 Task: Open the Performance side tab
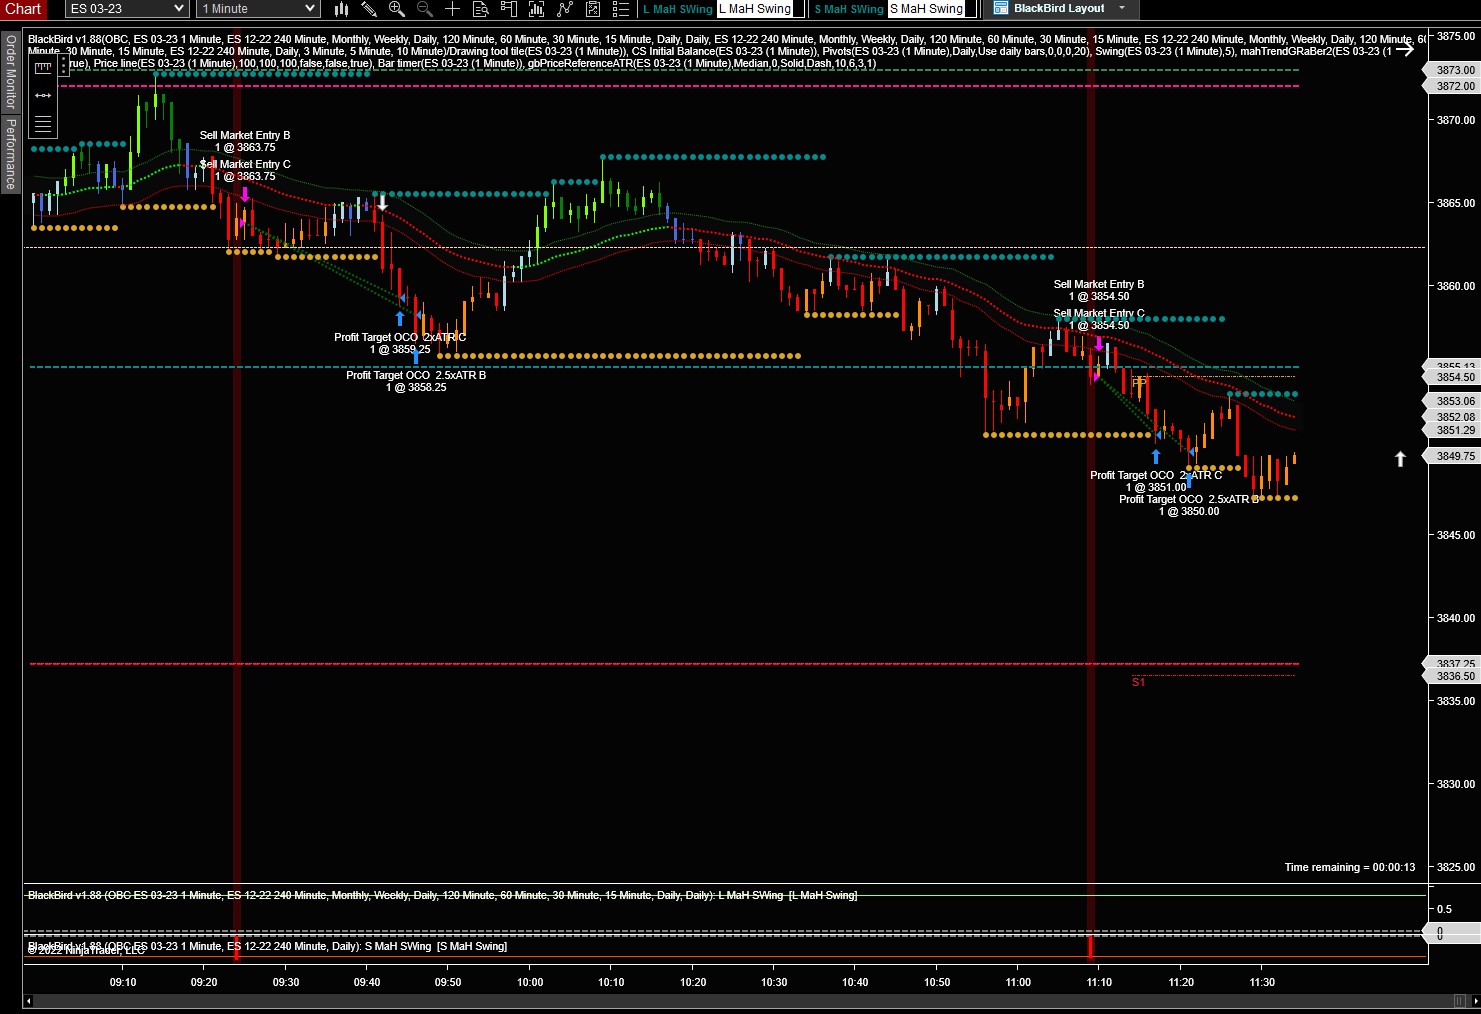11,153
